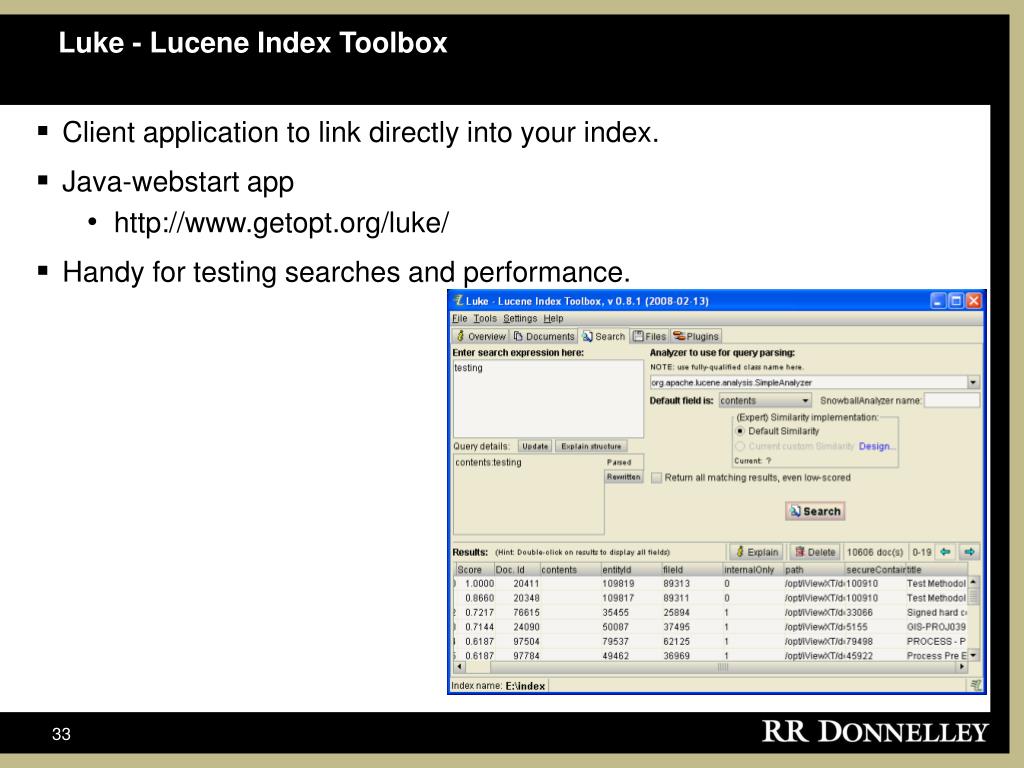This screenshot has height=768, width=1024.
Task: Switch to the Overview tab
Action: 481,336
